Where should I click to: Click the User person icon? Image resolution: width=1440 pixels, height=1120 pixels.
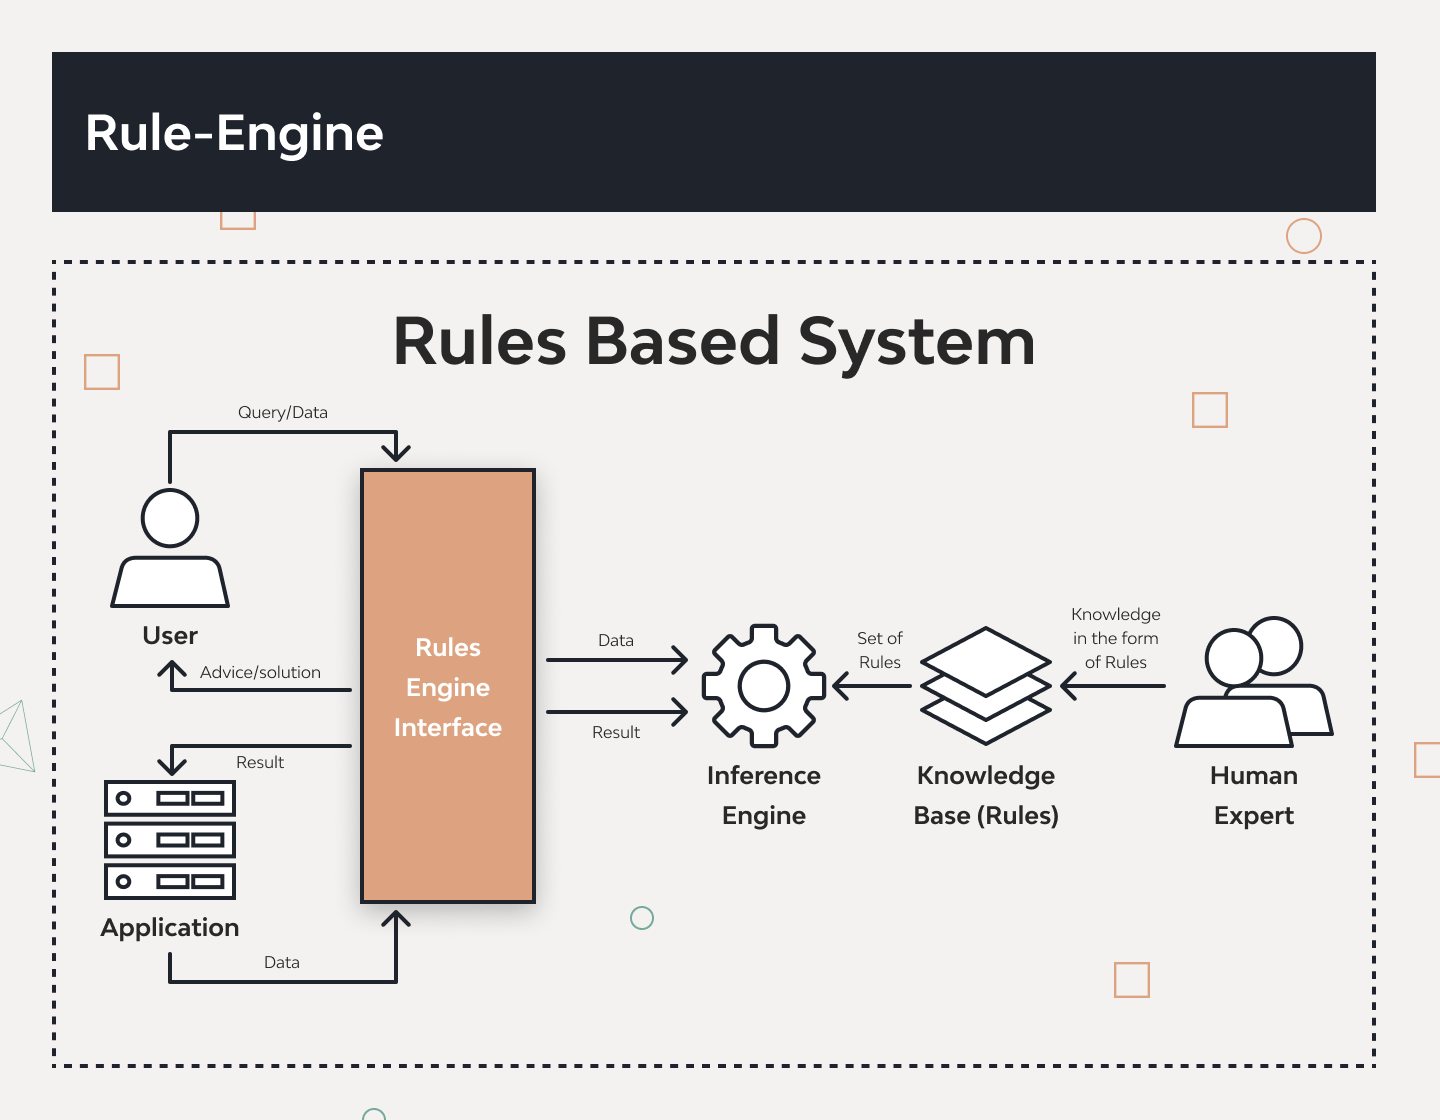pos(170,547)
